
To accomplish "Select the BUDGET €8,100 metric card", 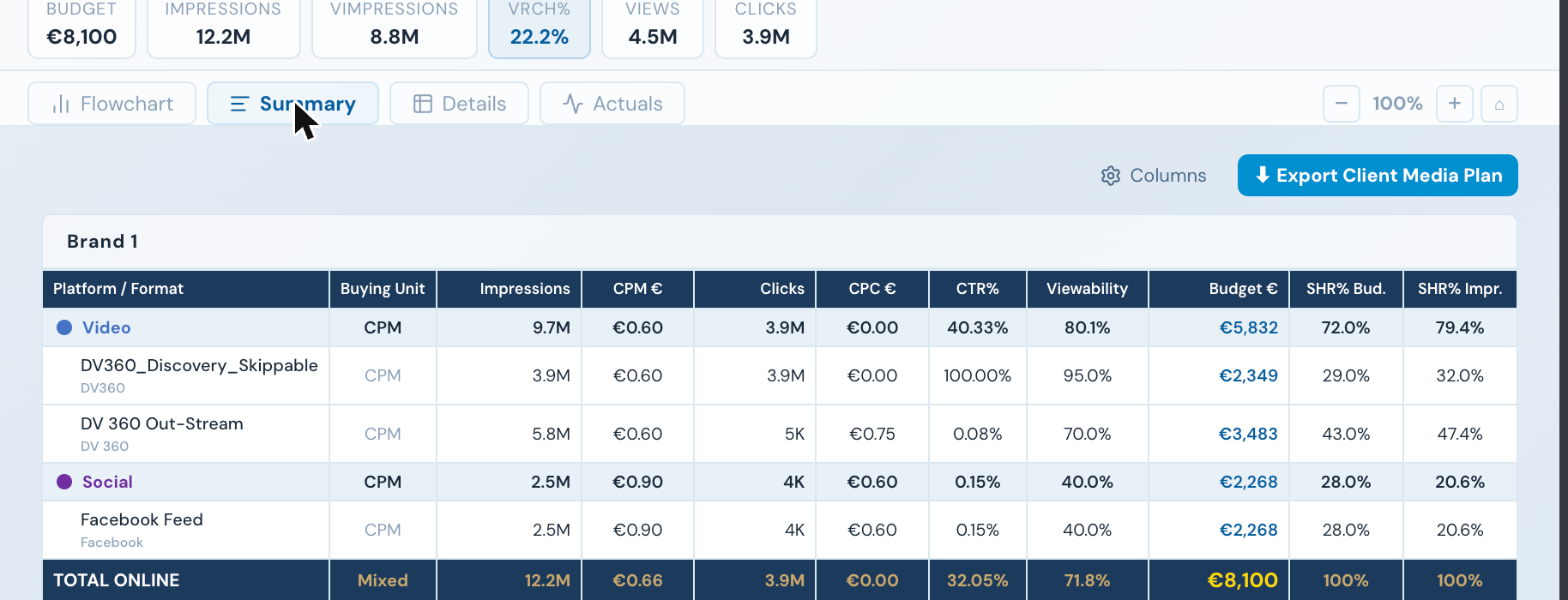I will [x=82, y=28].
